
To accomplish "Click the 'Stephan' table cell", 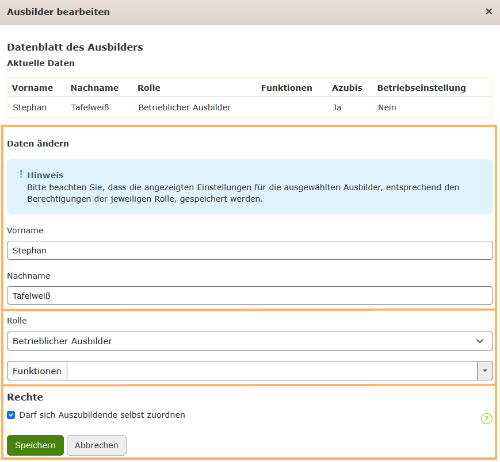I will pos(30,107).
